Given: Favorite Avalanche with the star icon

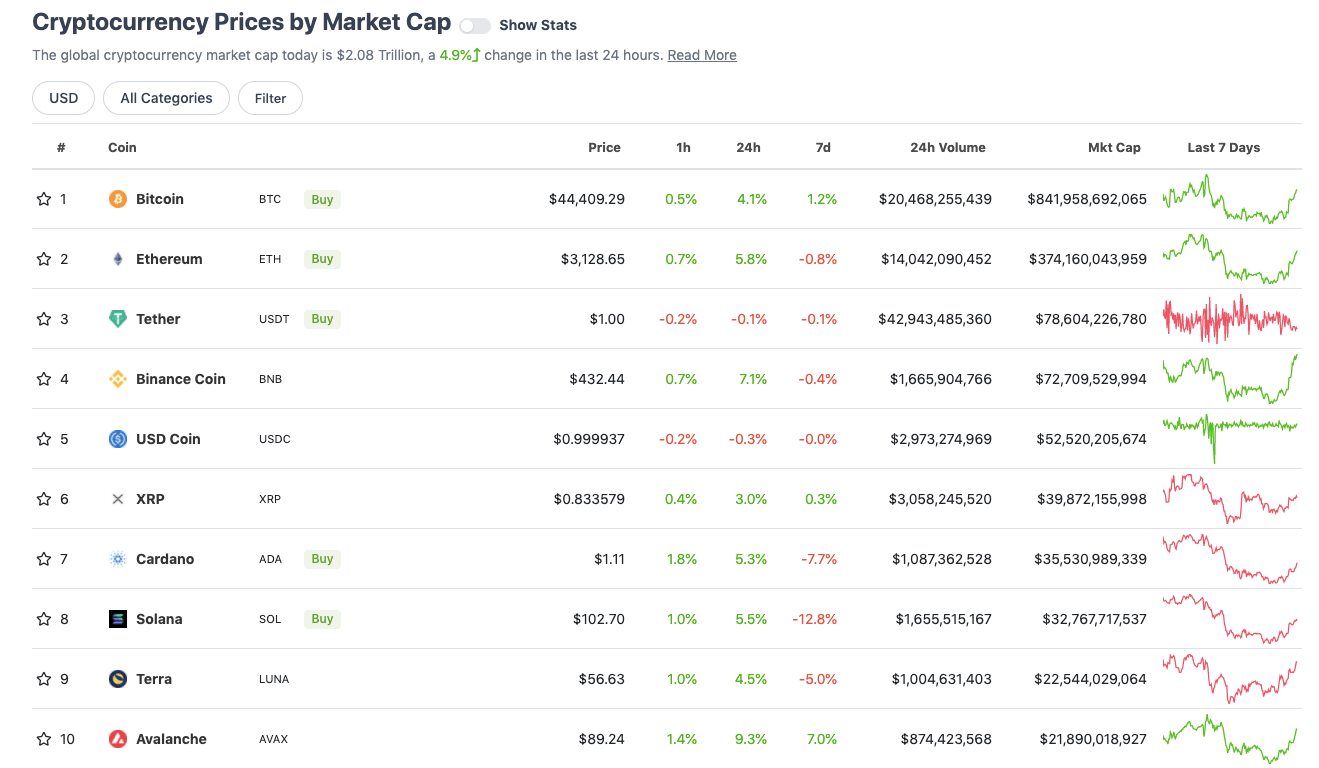Looking at the screenshot, I should pyautogui.click(x=44, y=739).
